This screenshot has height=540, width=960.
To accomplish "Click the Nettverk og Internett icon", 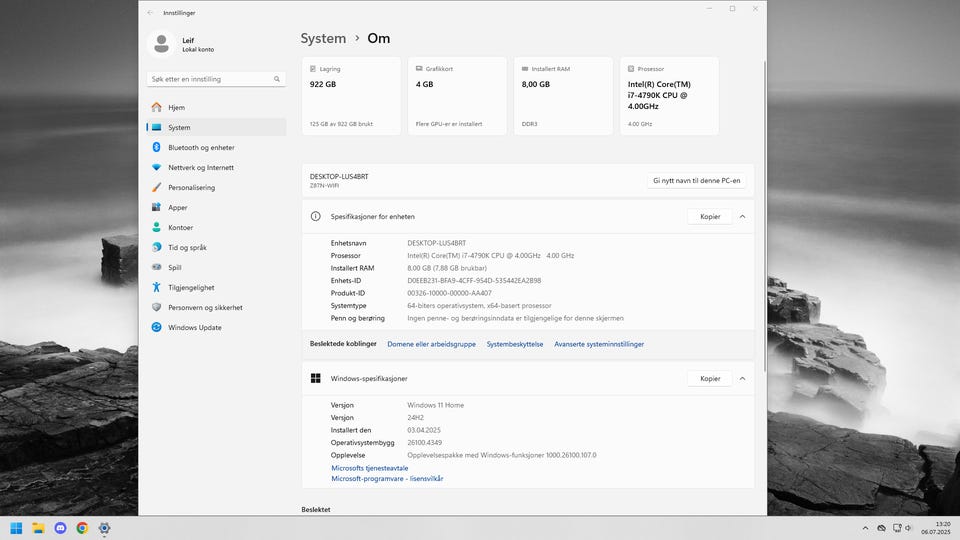I will (x=156, y=167).
